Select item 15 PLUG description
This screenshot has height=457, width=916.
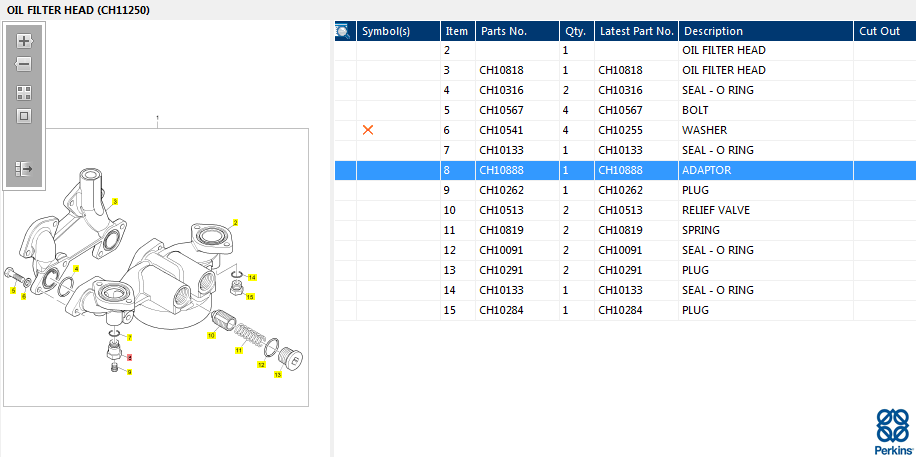pos(695,310)
